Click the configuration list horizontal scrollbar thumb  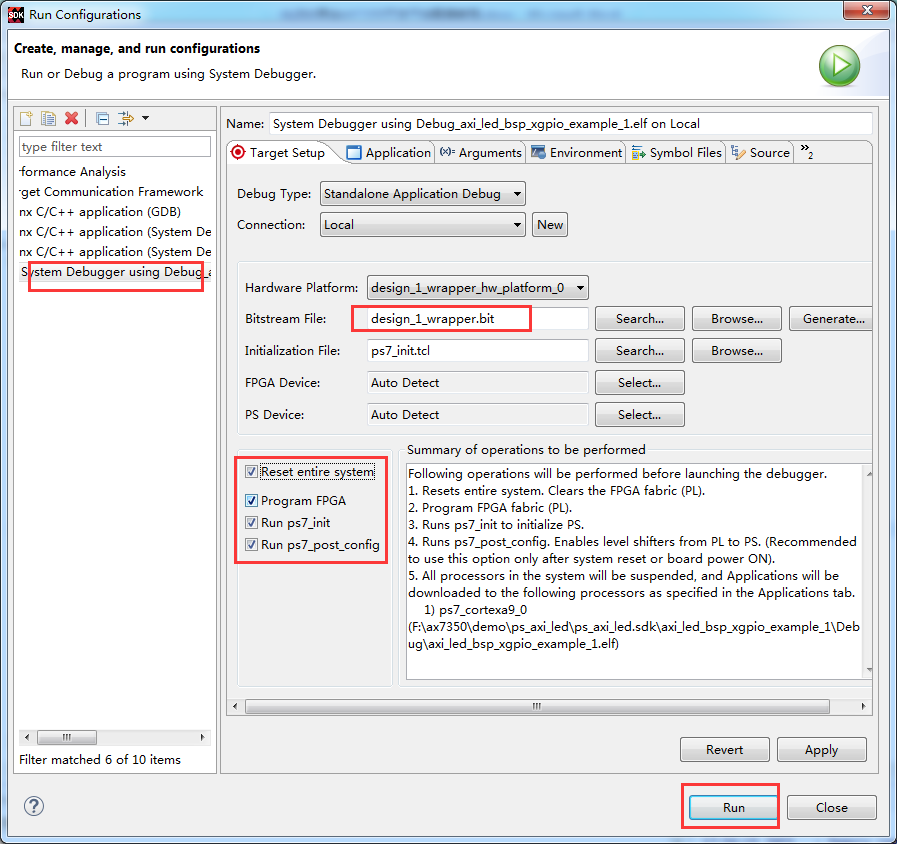coord(67,737)
